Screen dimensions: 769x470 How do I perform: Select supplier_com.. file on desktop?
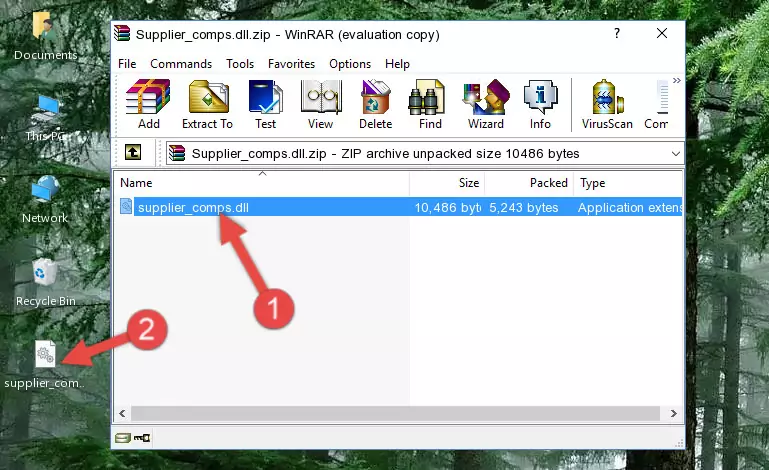pos(45,365)
